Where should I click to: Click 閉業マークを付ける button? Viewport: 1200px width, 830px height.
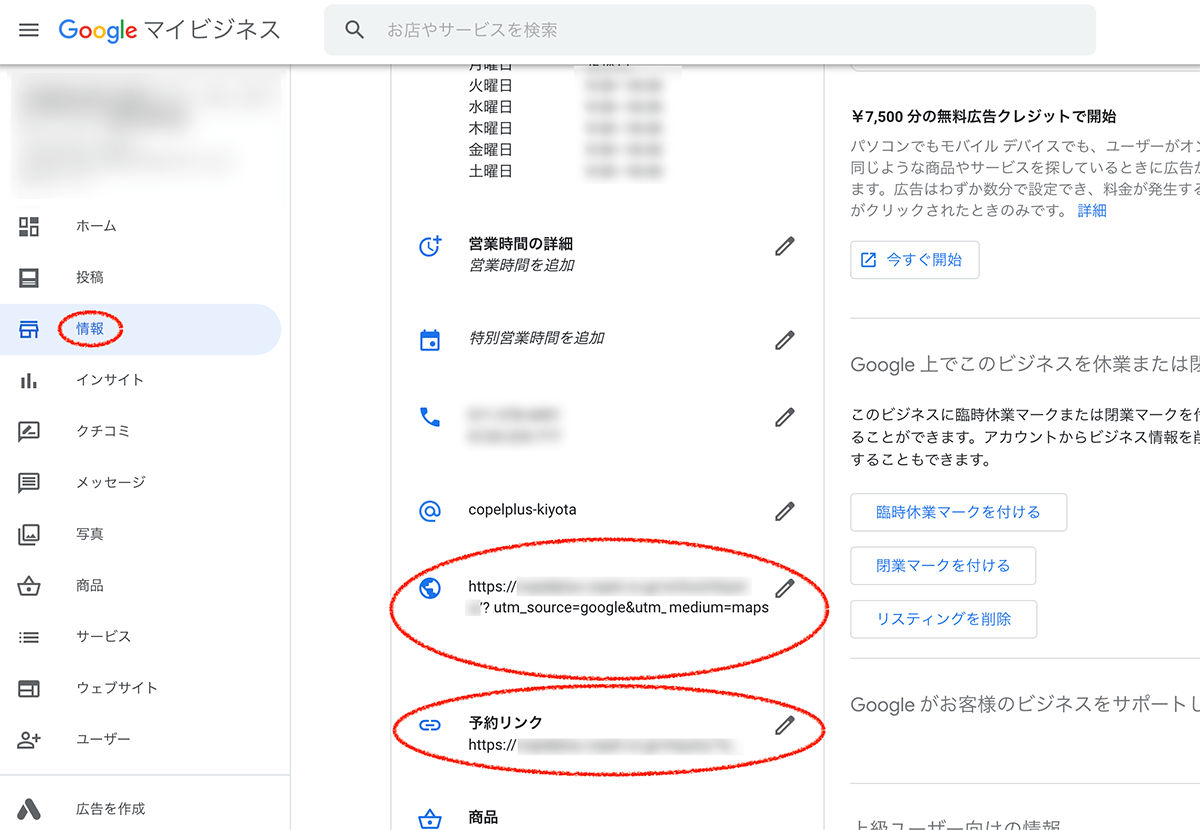(943, 566)
